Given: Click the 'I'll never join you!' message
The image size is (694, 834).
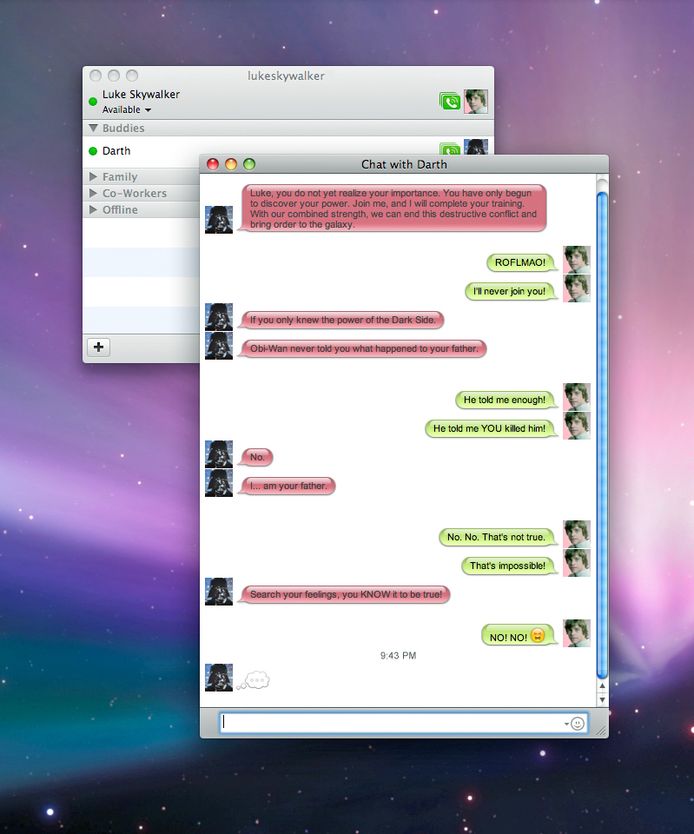Looking at the screenshot, I should pyautogui.click(x=509, y=291).
